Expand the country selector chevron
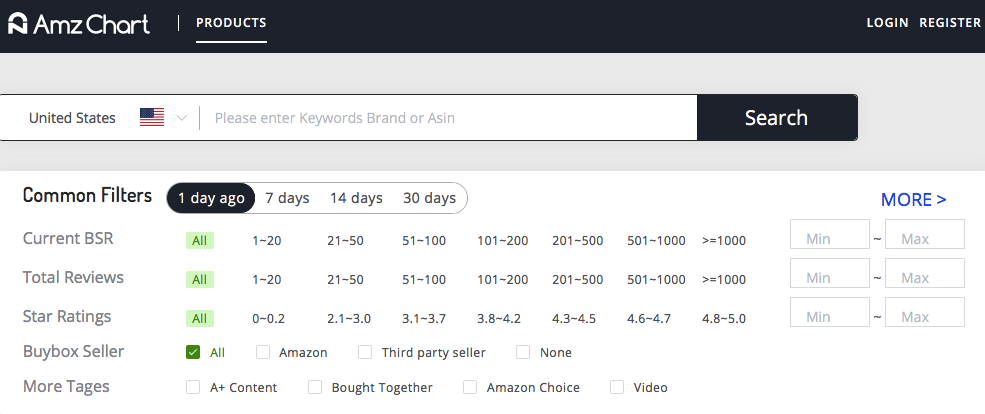This screenshot has width=985, height=414. (x=181, y=118)
